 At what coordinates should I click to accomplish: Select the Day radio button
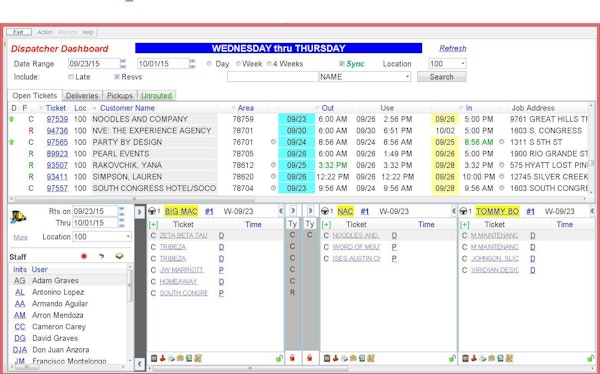(209, 64)
